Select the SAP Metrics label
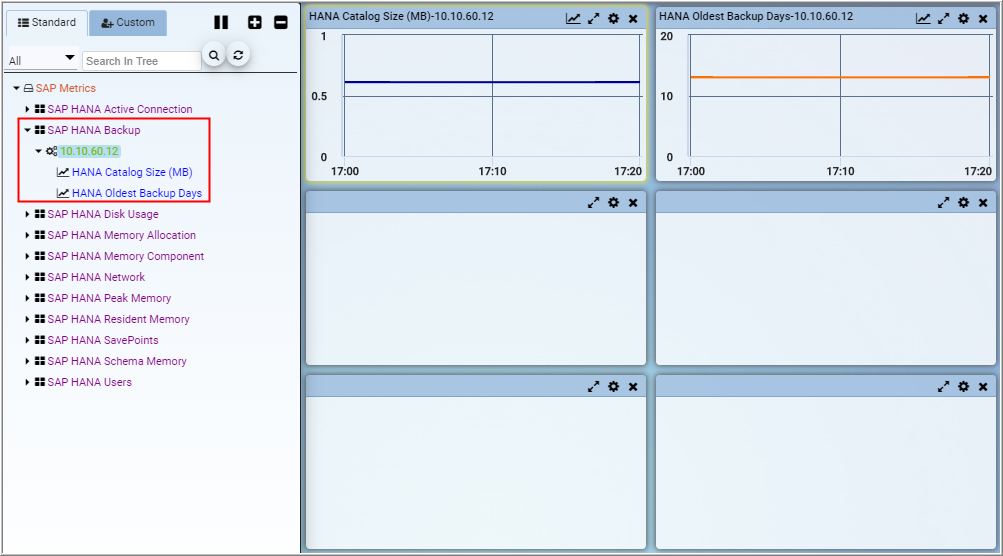This screenshot has width=1003, height=556. click(x=65, y=88)
